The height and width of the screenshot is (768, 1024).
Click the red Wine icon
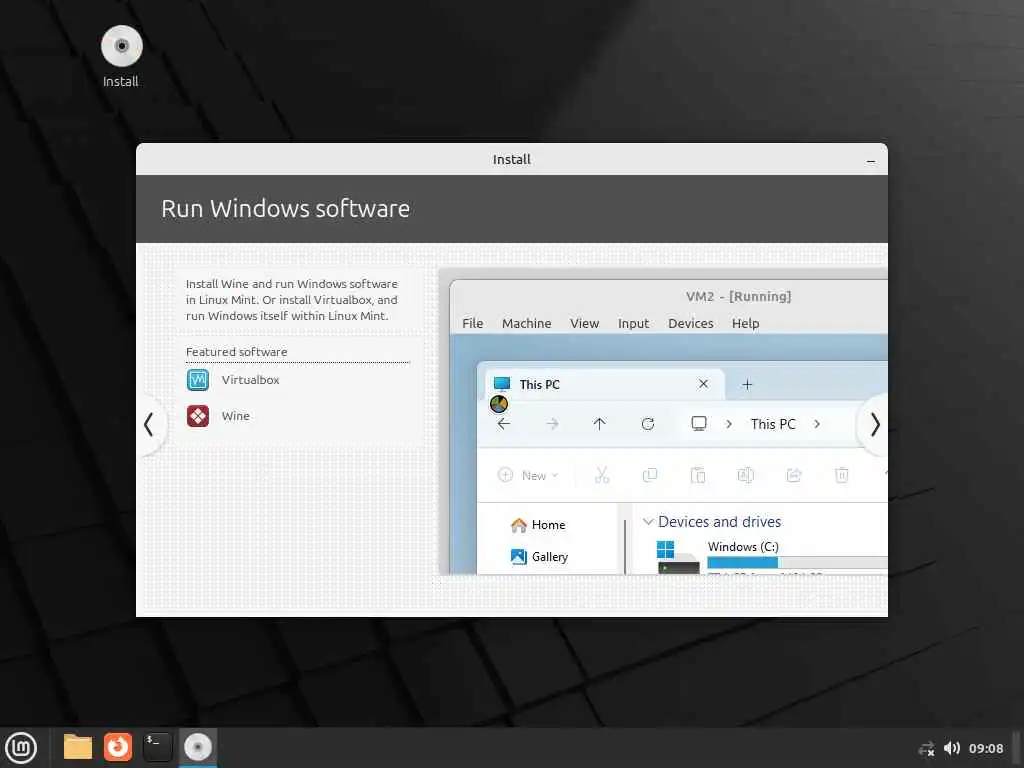pyautogui.click(x=198, y=416)
